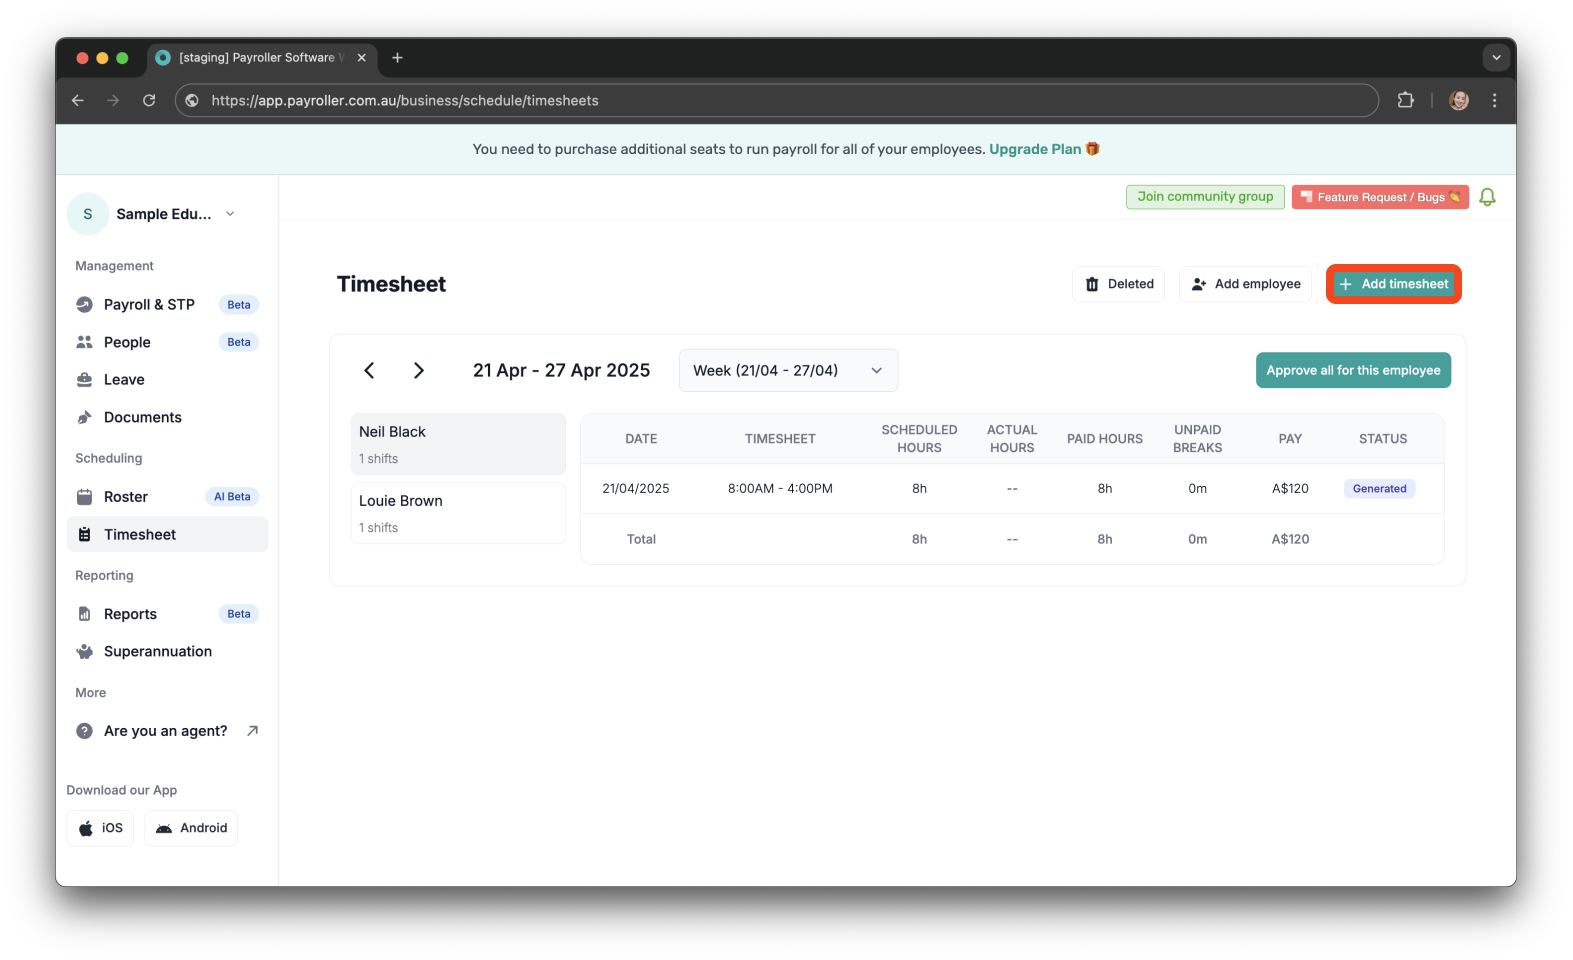Go to previous week
The width and height of the screenshot is (1573, 960).
(x=369, y=371)
